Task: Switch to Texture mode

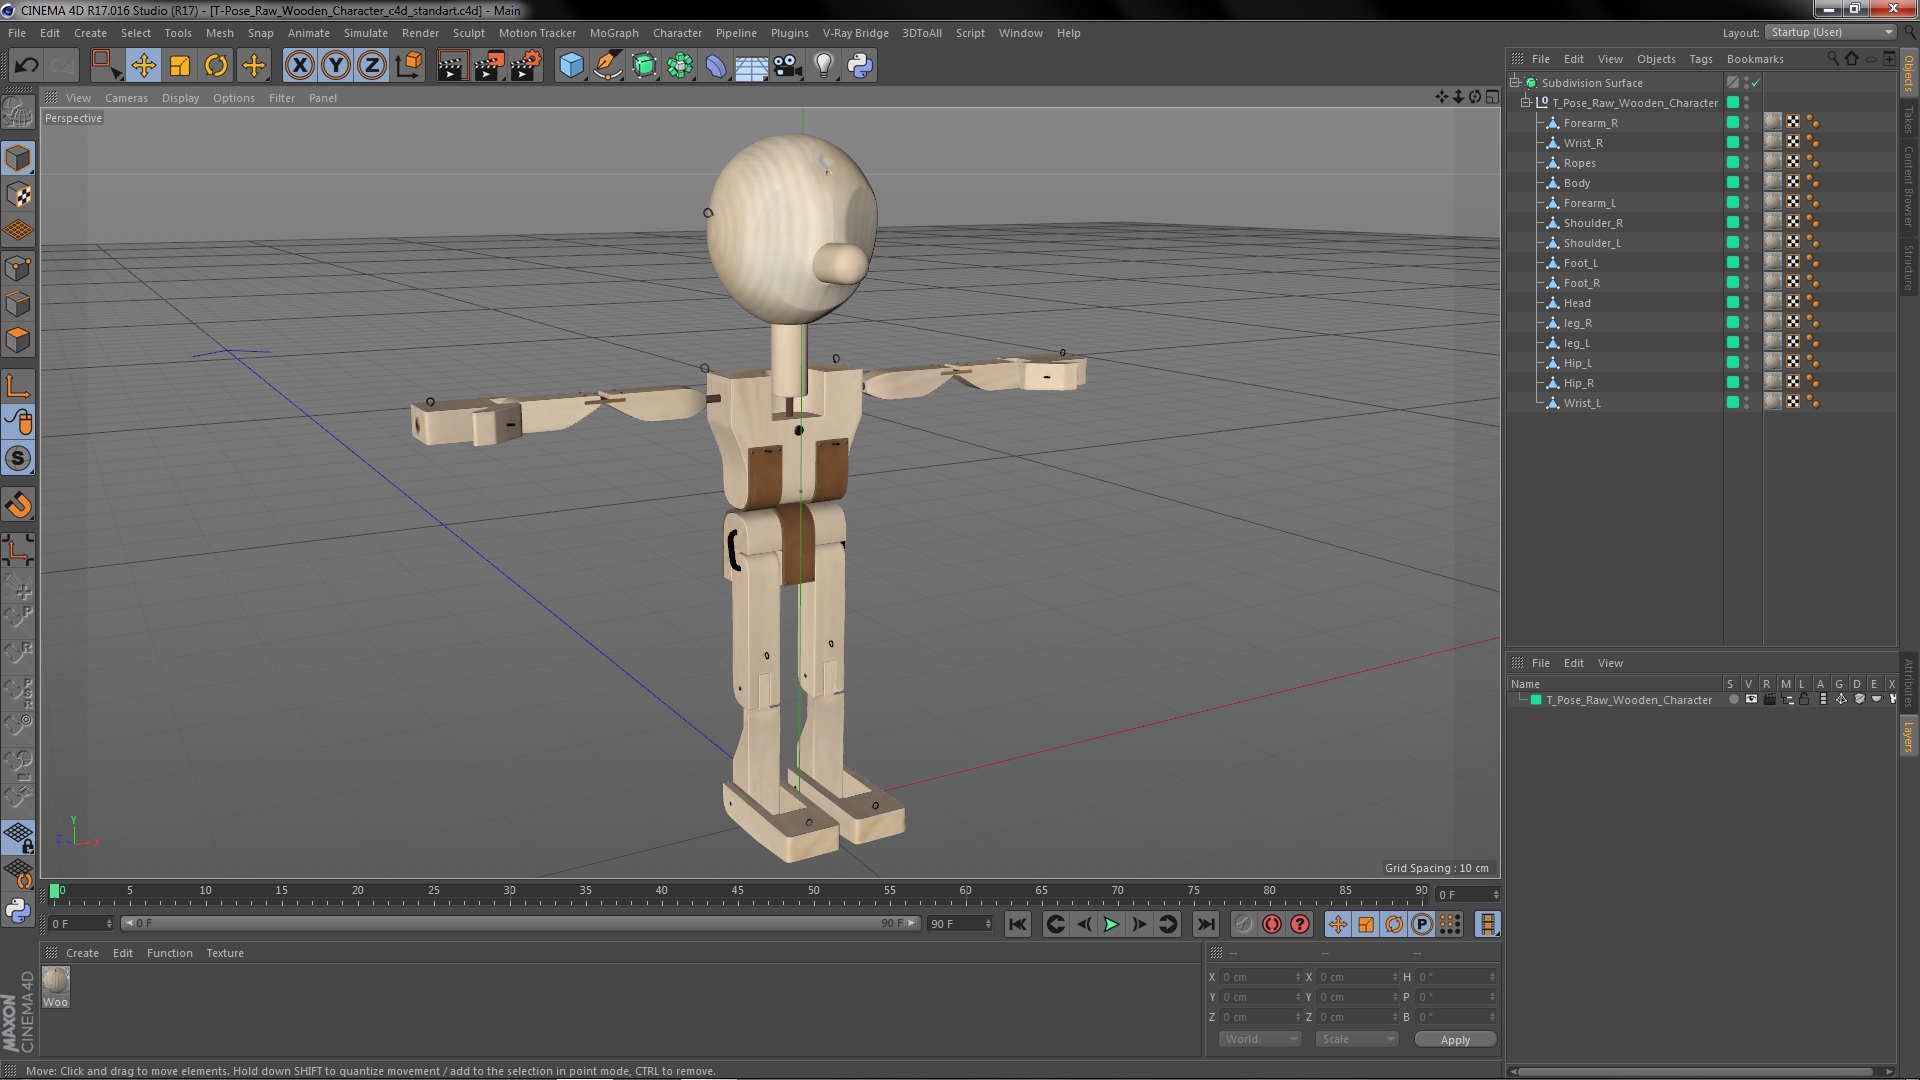Action: point(18,194)
